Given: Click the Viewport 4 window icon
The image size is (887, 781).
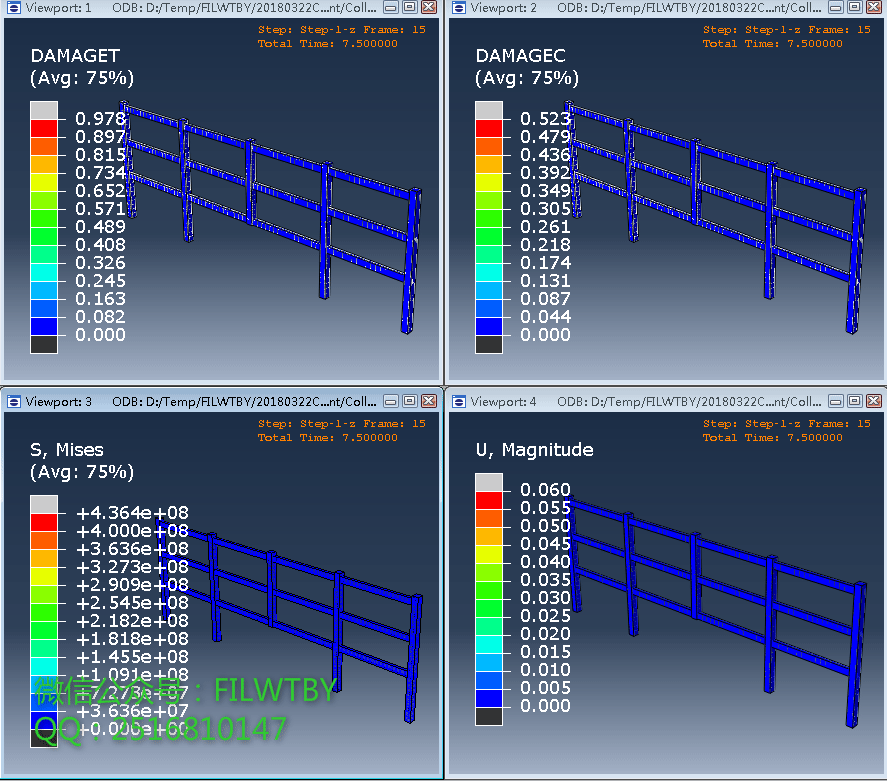Looking at the screenshot, I should click(459, 402).
